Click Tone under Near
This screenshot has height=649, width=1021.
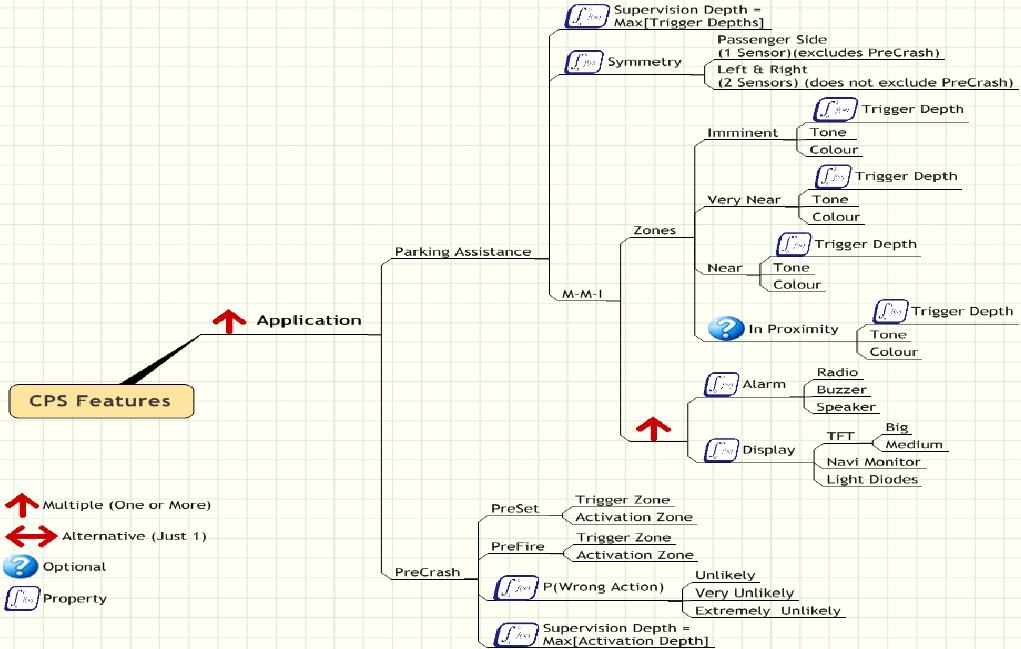point(791,268)
